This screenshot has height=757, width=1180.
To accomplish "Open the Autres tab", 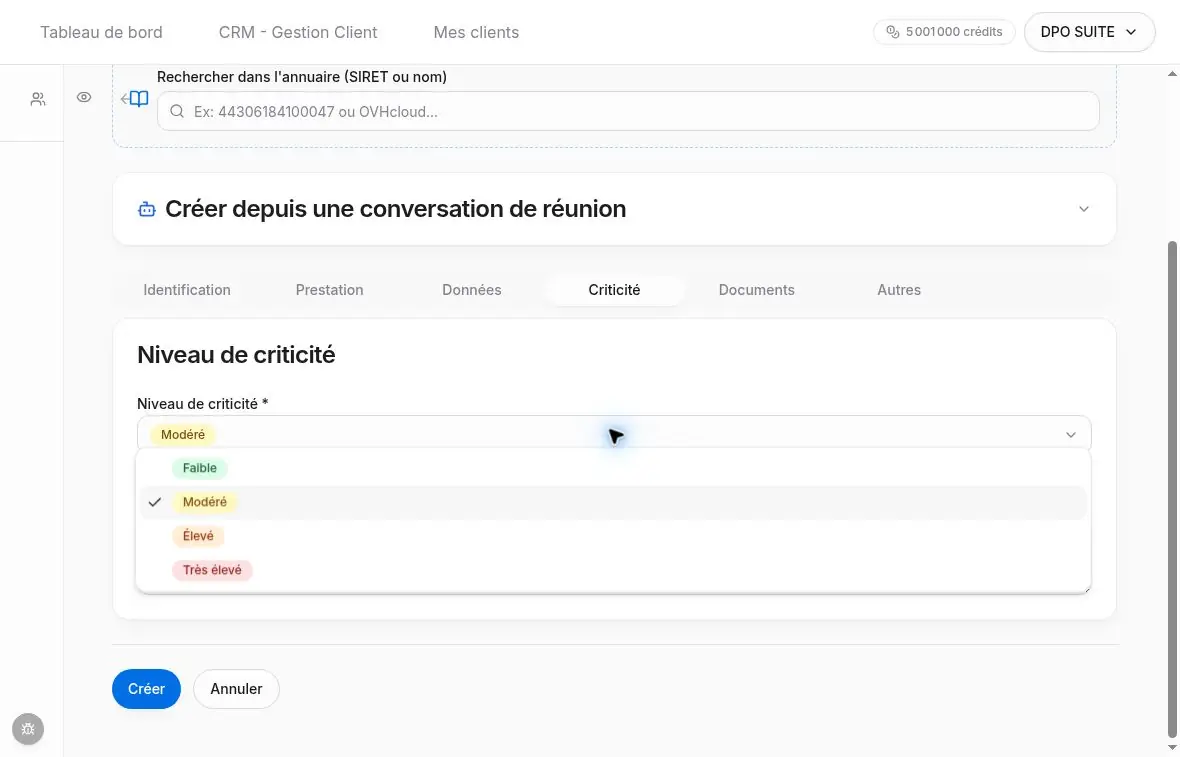I will 899,290.
